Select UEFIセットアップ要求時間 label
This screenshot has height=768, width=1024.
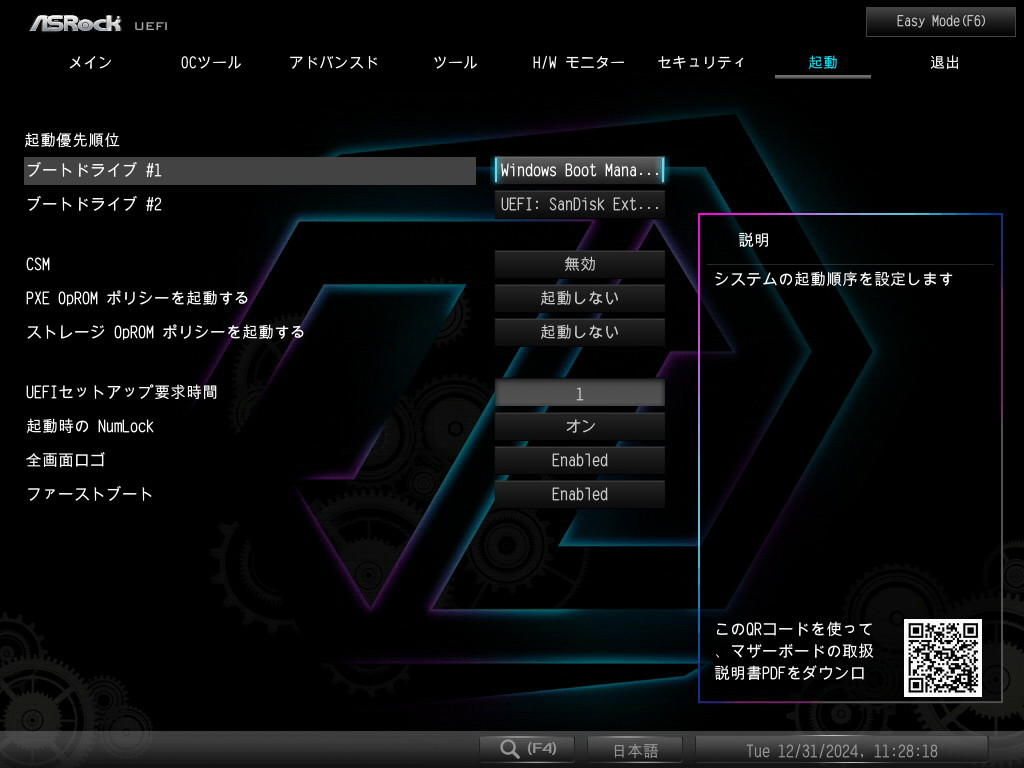[x=121, y=392]
